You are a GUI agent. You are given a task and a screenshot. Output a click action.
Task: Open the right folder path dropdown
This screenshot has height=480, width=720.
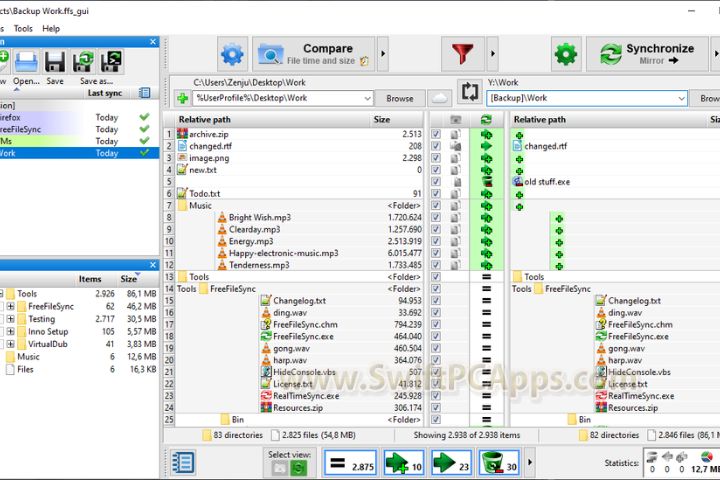(681, 98)
